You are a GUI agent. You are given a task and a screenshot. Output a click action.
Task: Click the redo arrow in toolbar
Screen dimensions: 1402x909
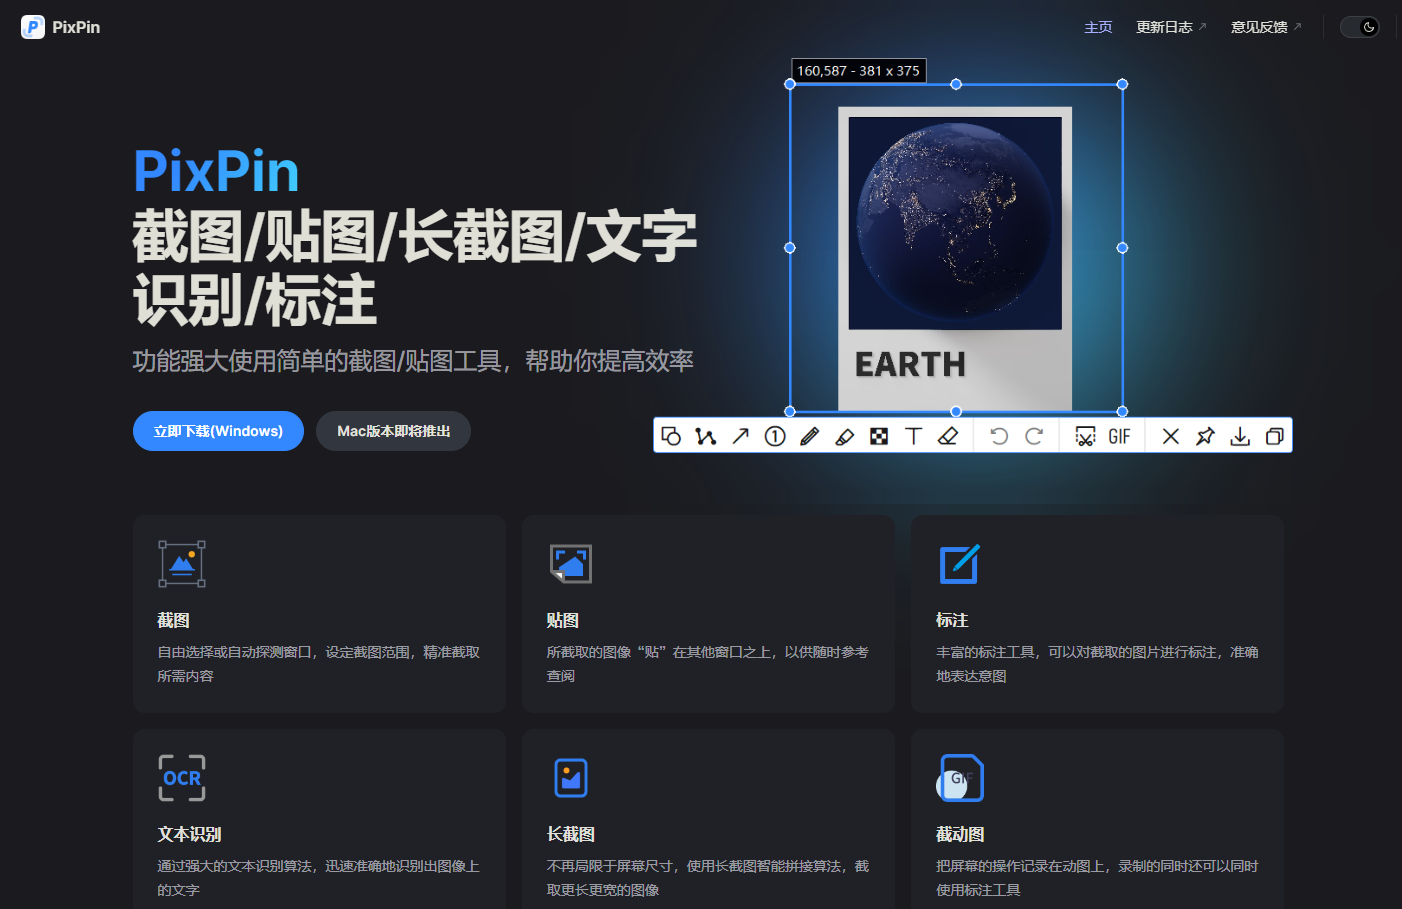[1034, 436]
